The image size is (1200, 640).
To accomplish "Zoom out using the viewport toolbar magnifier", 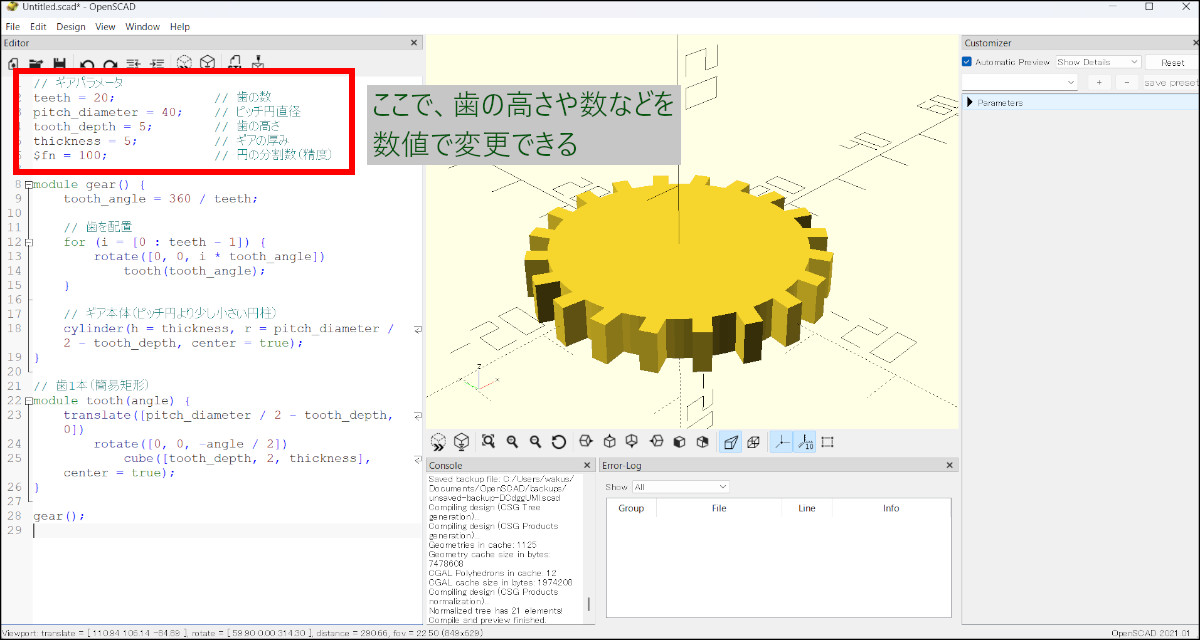I will [x=536, y=442].
